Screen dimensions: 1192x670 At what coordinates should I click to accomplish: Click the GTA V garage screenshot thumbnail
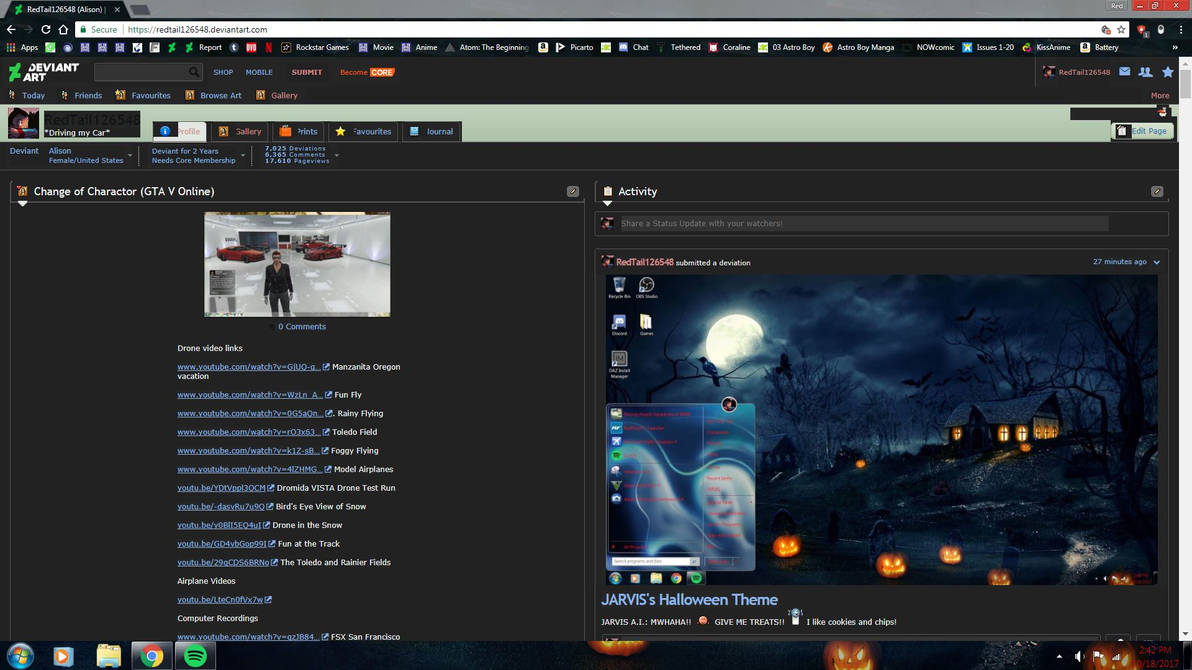(297, 264)
